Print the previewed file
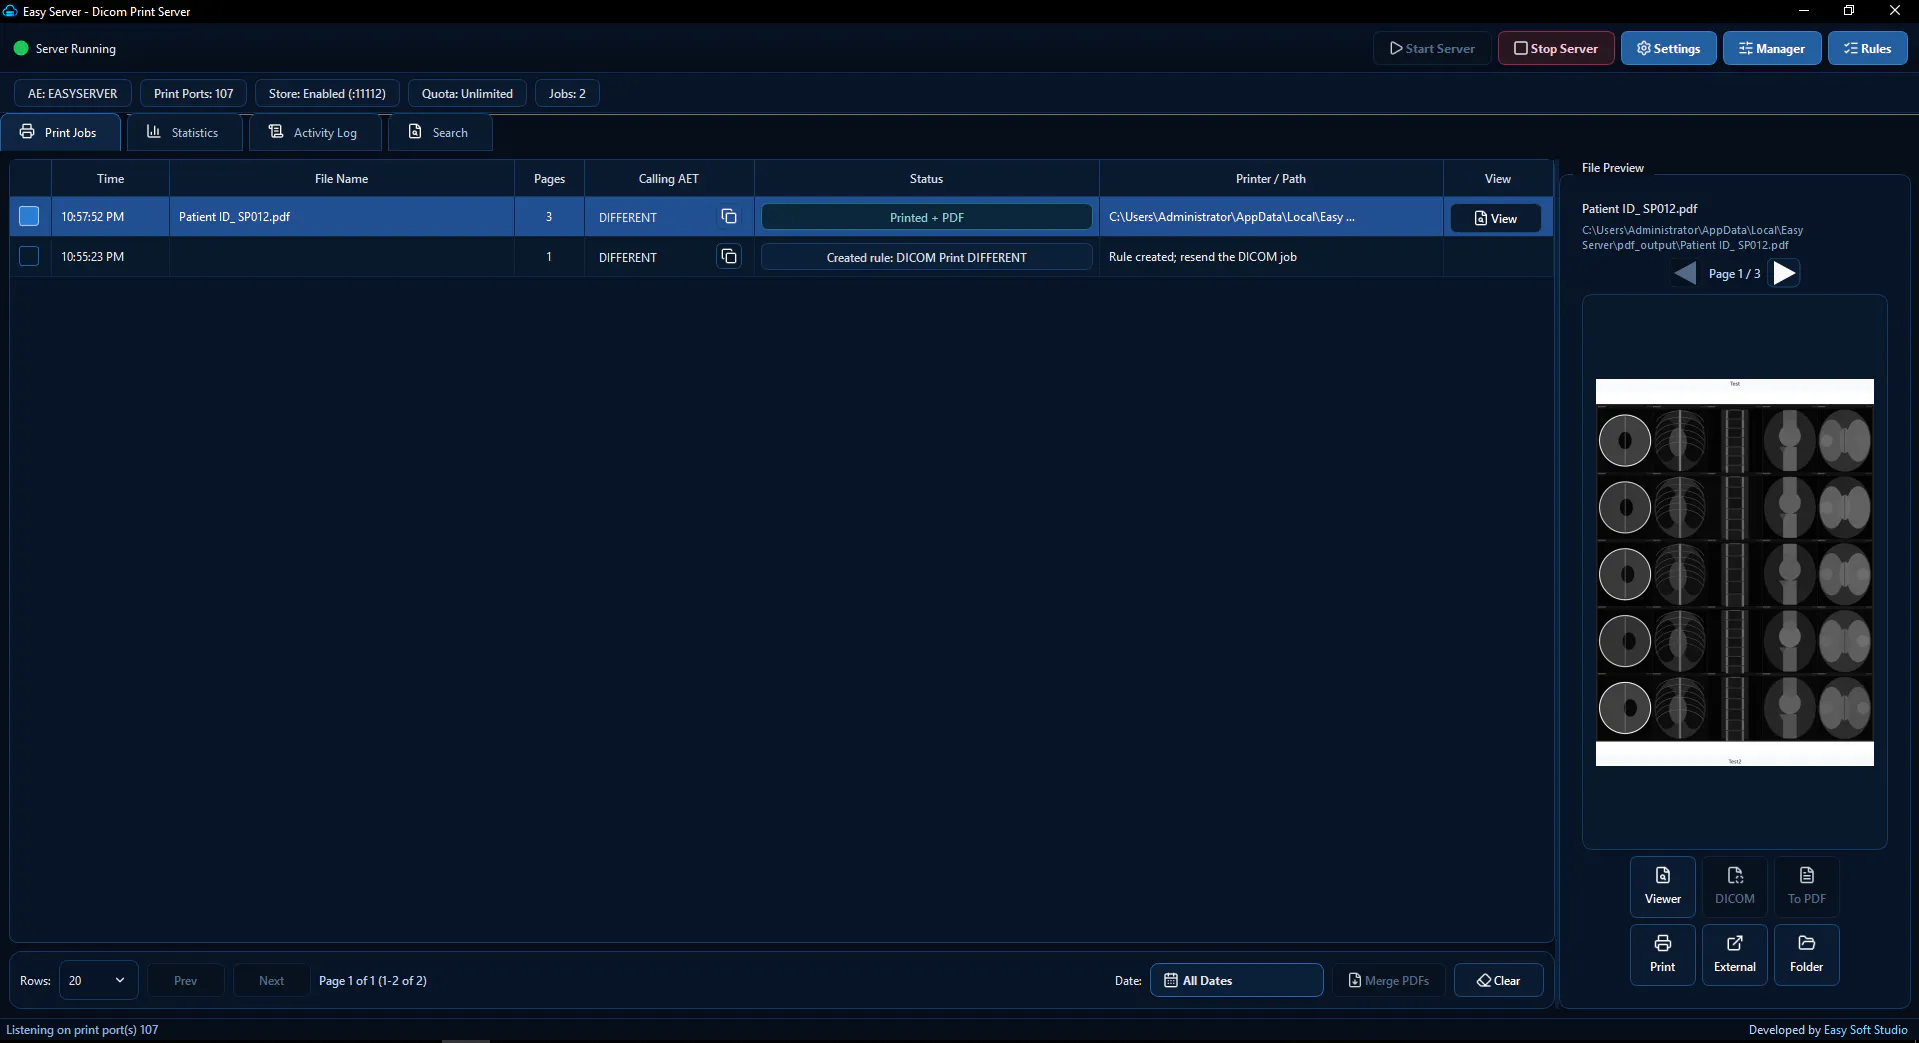Screen dimensions: 1919x1043 [1663, 954]
